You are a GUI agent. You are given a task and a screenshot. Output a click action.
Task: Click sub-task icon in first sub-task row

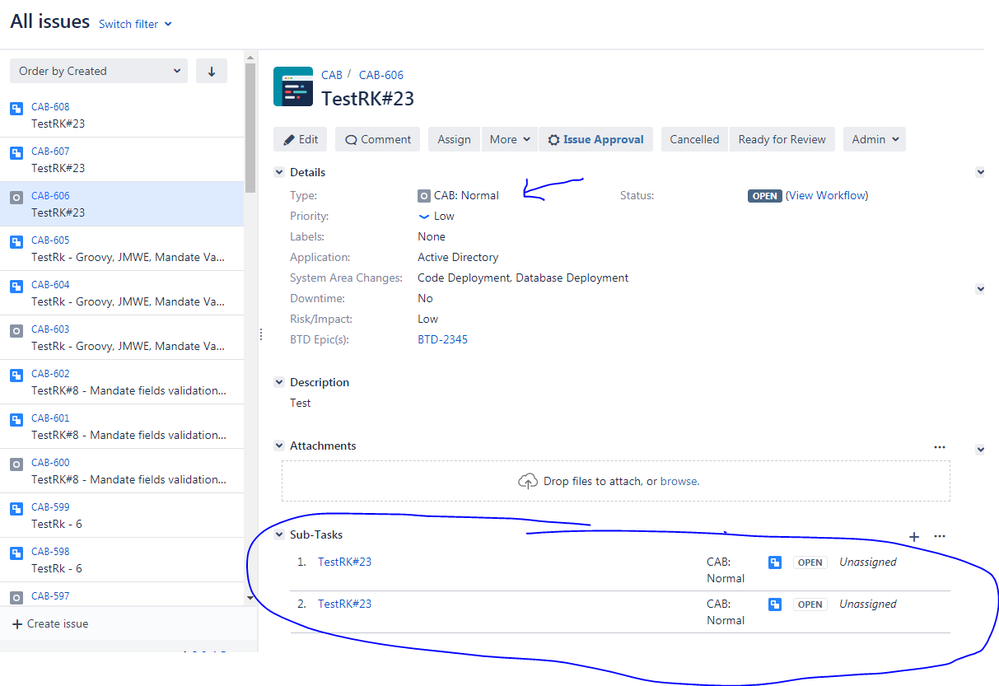pyautogui.click(x=775, y=562)
